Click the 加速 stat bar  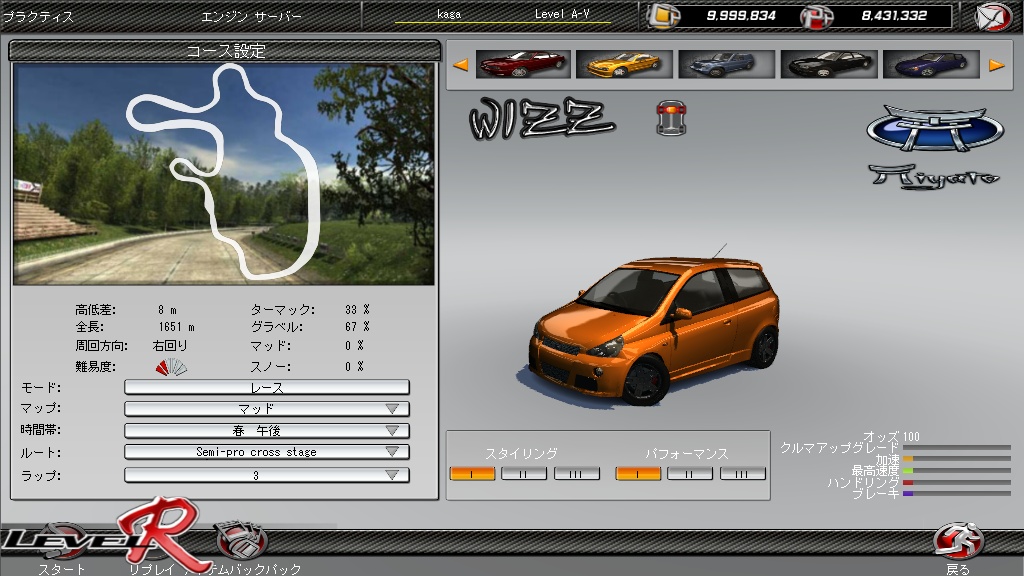click(957, 458)
